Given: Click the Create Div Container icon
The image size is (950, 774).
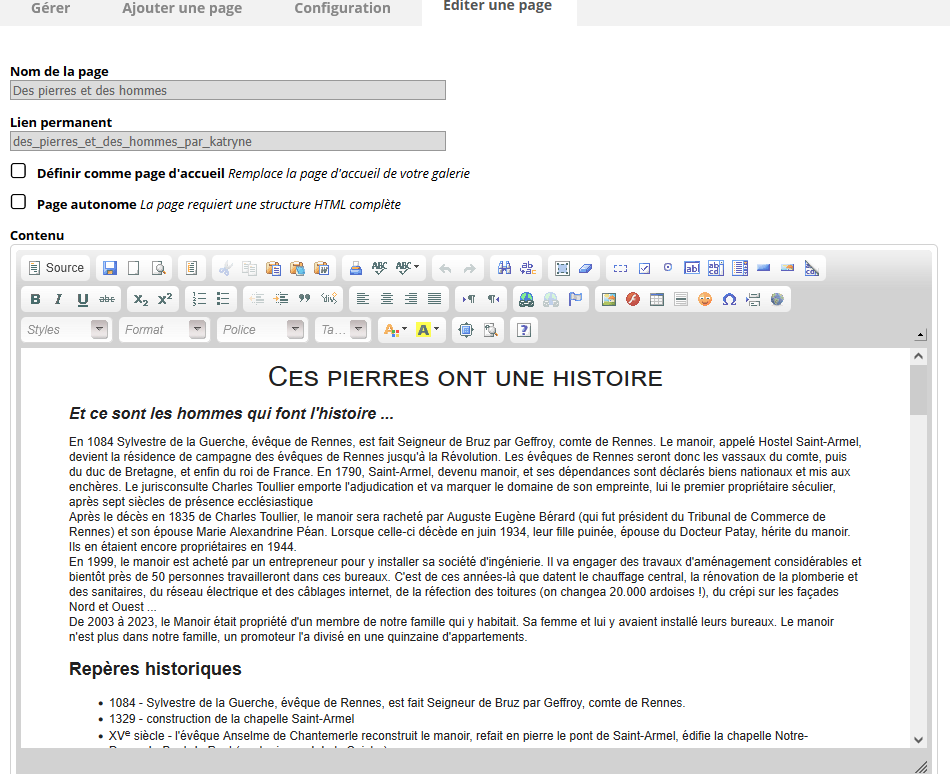Looking at the screenshot, I should pos(329,299).
